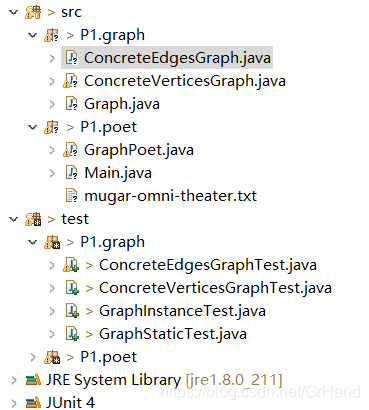369x410 pixels.
Task: Select ConcreteEdgesGraph.java file name
Action: pyautogui.click(x=177, y=58)
